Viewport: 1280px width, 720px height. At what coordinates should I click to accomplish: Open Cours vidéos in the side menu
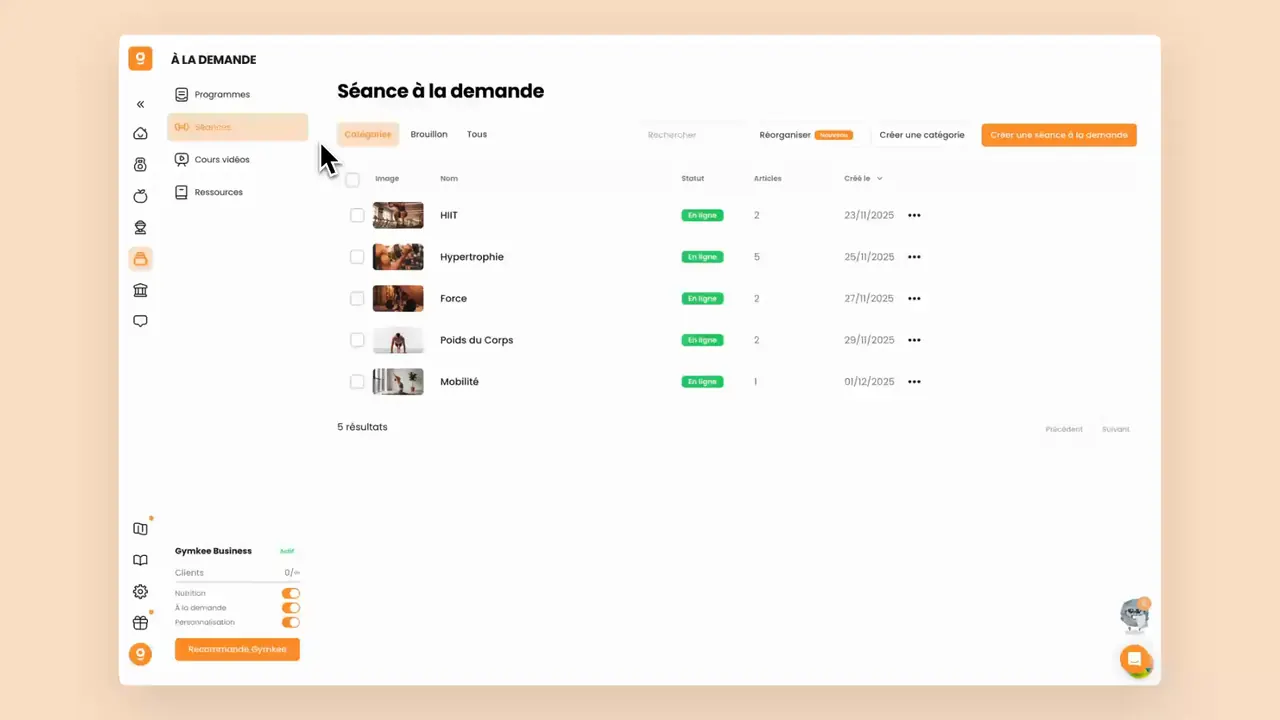point(237,159)
